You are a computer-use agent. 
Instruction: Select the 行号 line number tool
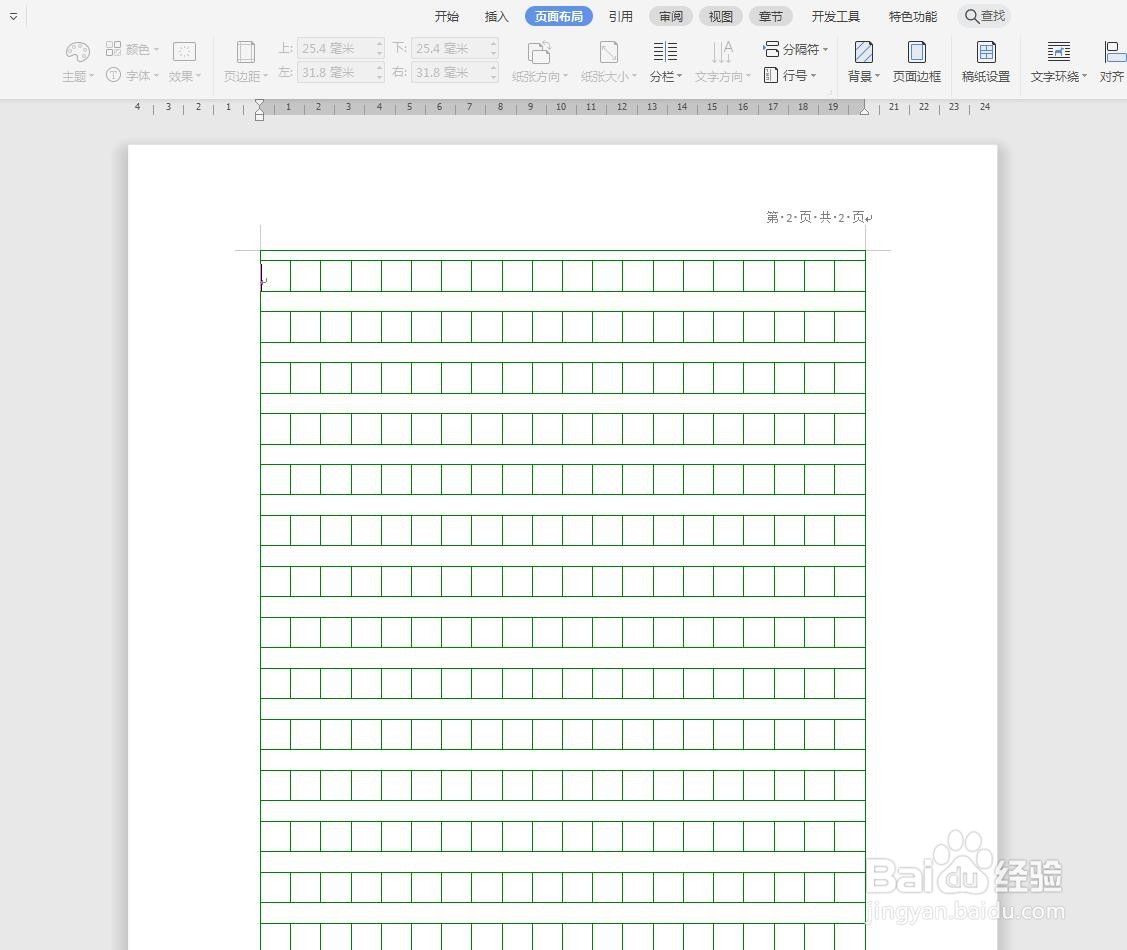point(793,75)
